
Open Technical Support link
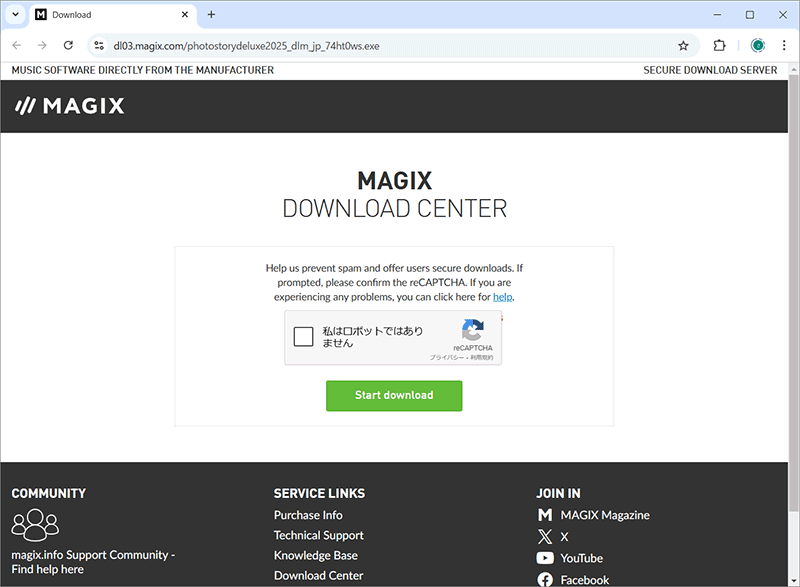click(x=319, y=535)
